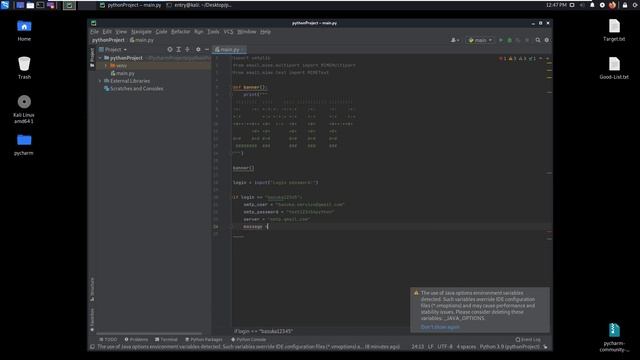The width and height of the screenshot is (640, 360).
Task: Click the Firefox icon in system tray
Action: pos(612,5)
